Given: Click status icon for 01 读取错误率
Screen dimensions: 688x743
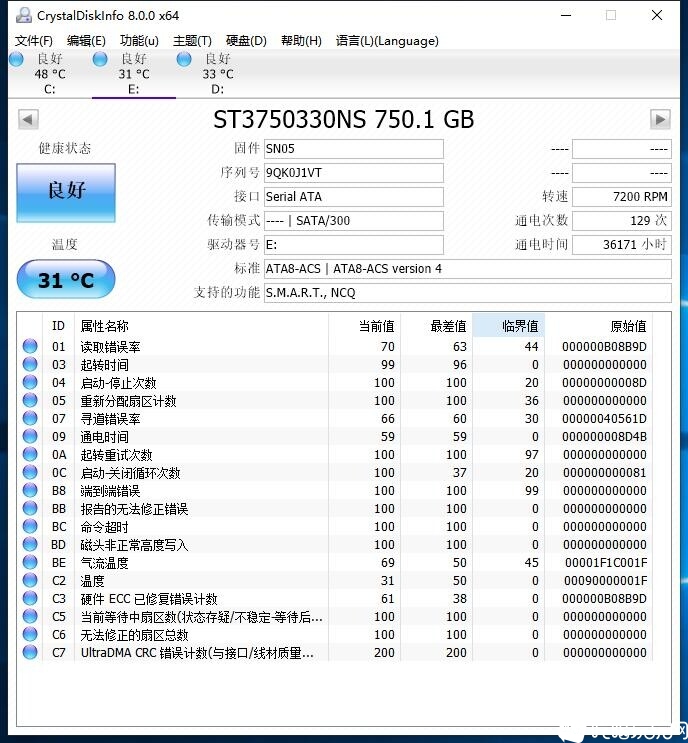Looking at the screenshot, I should [x=30, y=346].
